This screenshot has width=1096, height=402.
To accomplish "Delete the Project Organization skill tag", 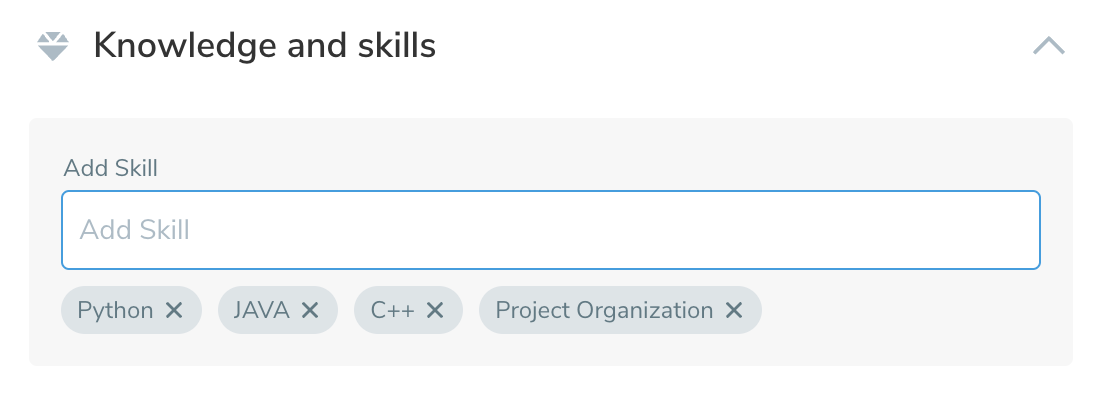I will pos(734,310).
